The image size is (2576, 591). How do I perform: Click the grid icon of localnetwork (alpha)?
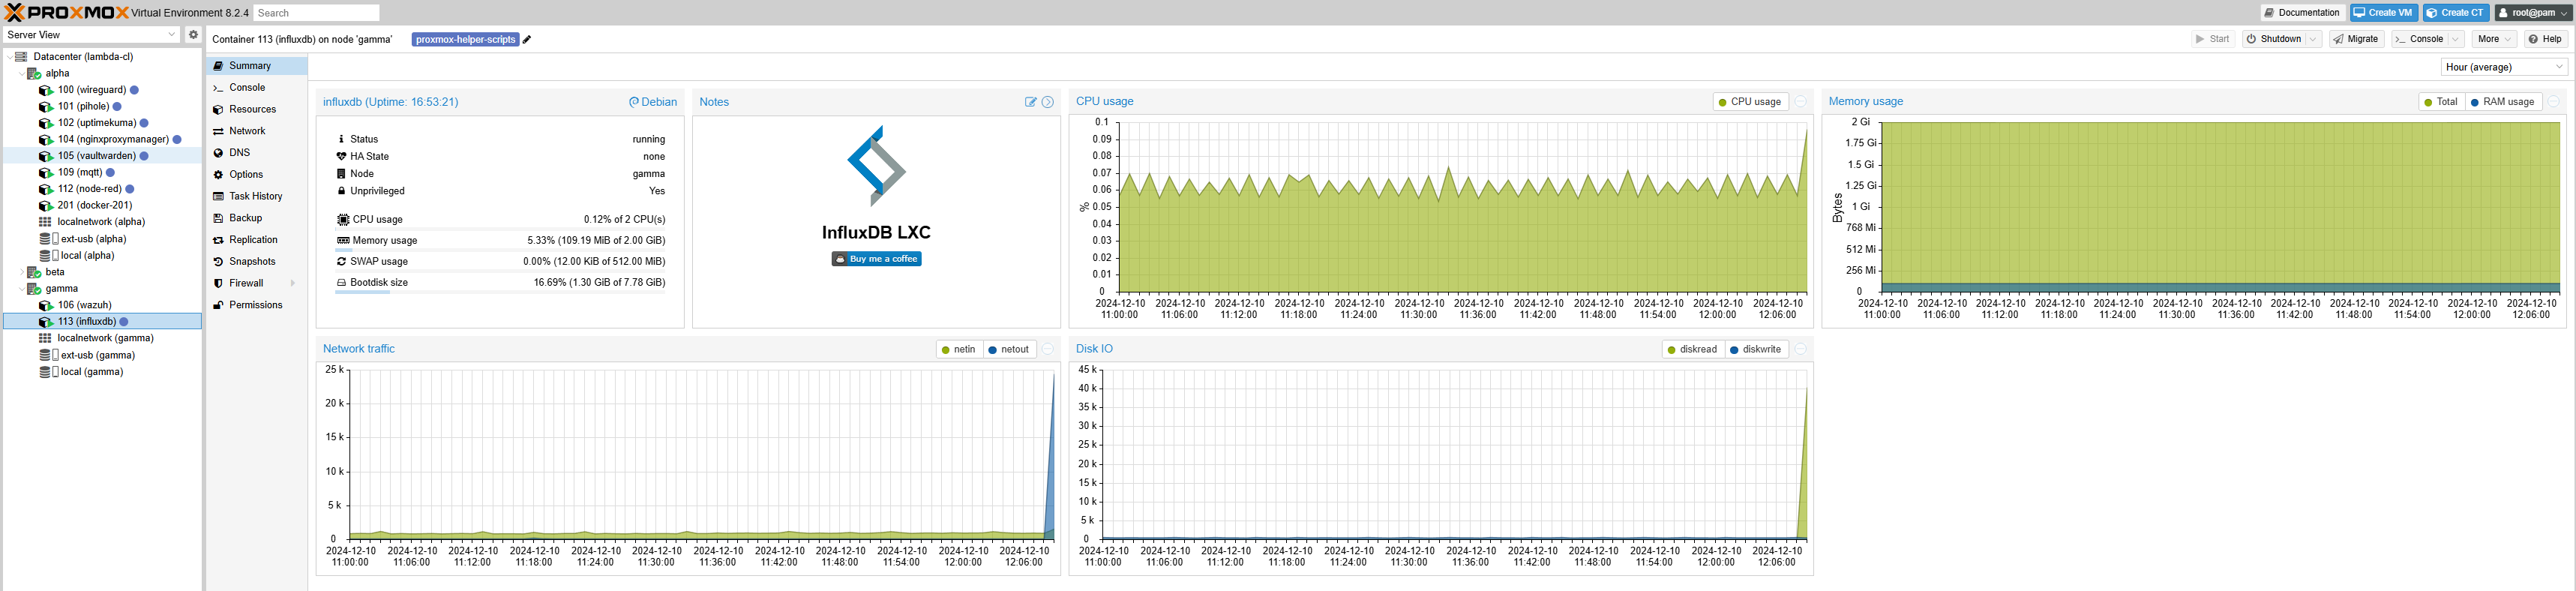[x=45, y=222]
